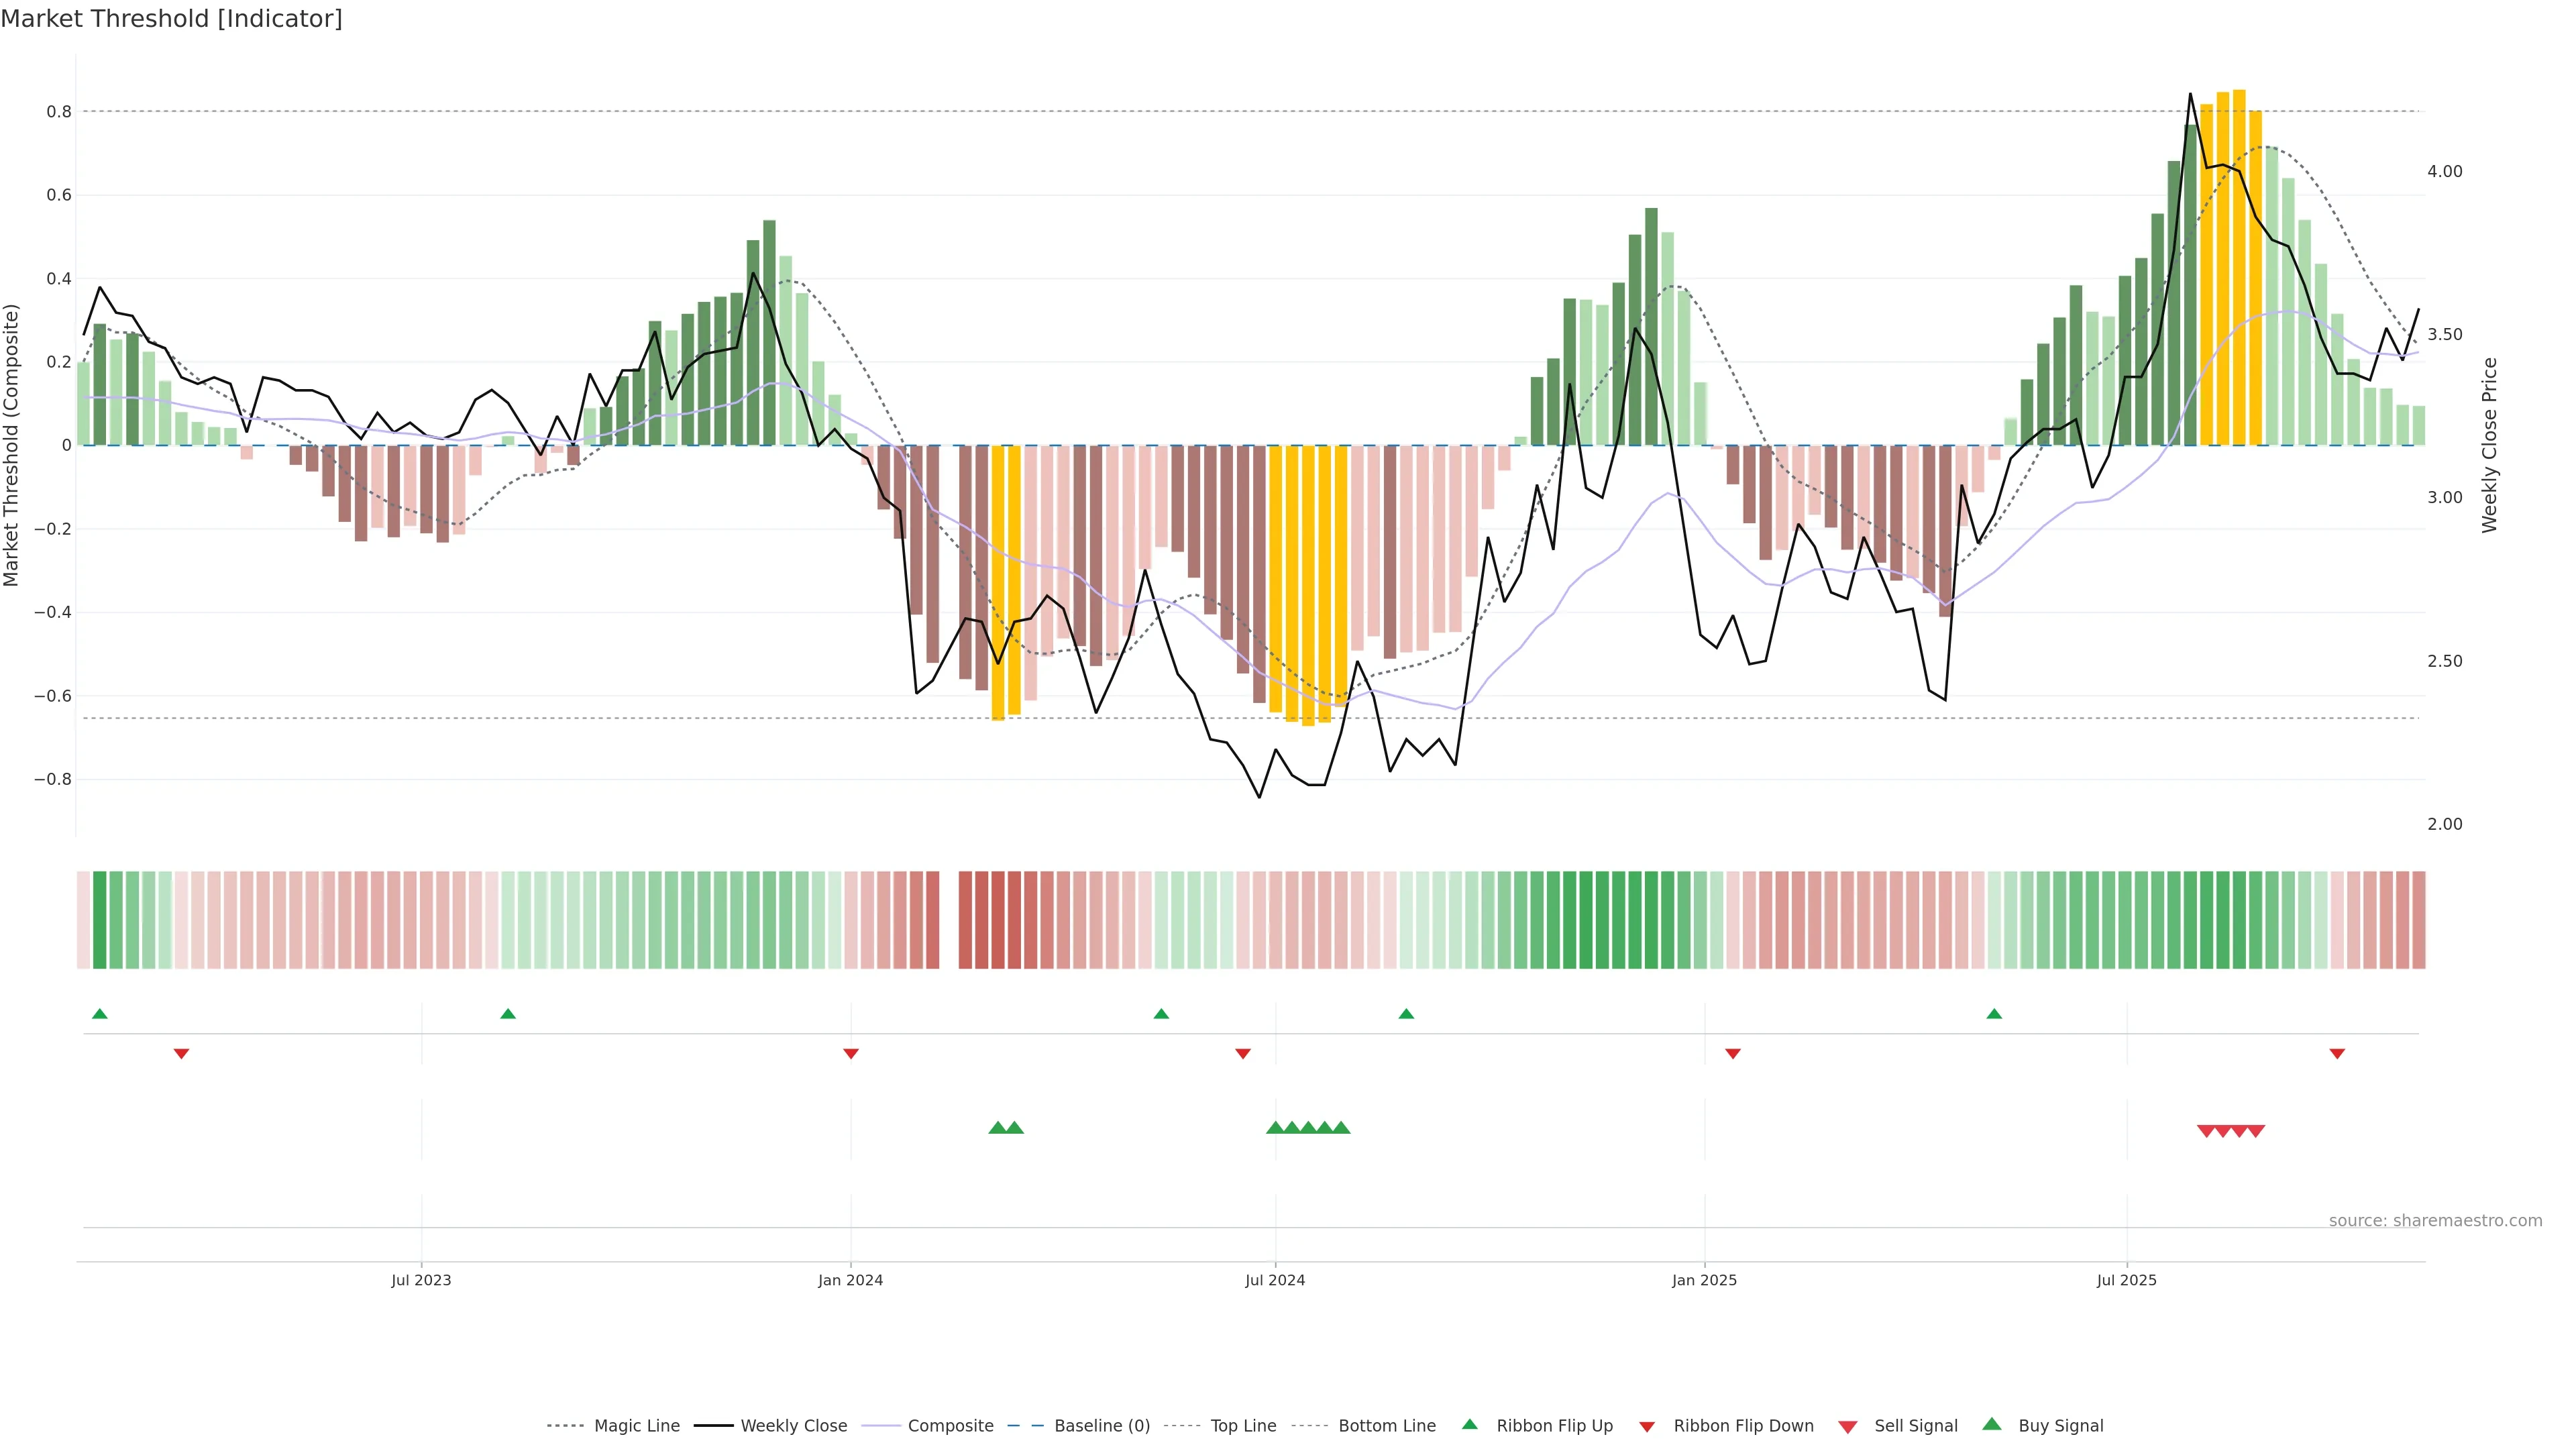Click the Ribbon Flip Up legend triangle
The image size is (2576, 1449).
[1469, 1425]
